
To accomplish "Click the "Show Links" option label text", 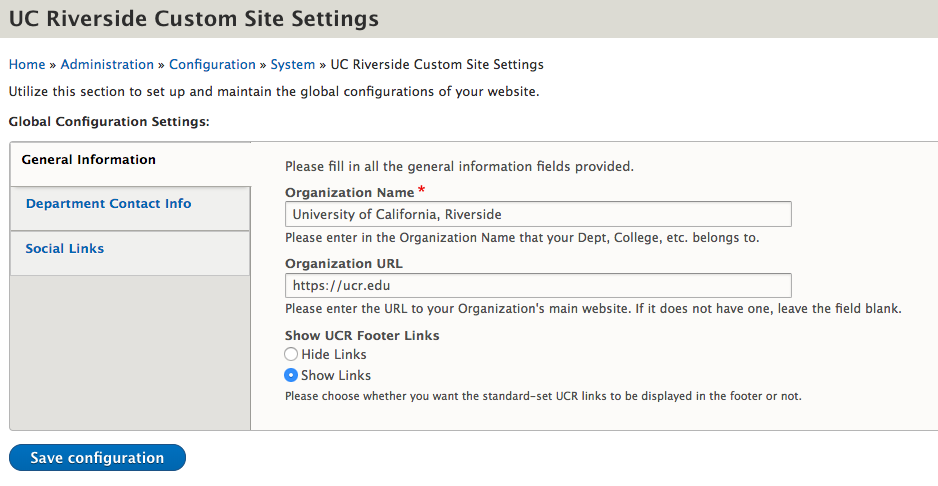I will click(x=336, y=376).
